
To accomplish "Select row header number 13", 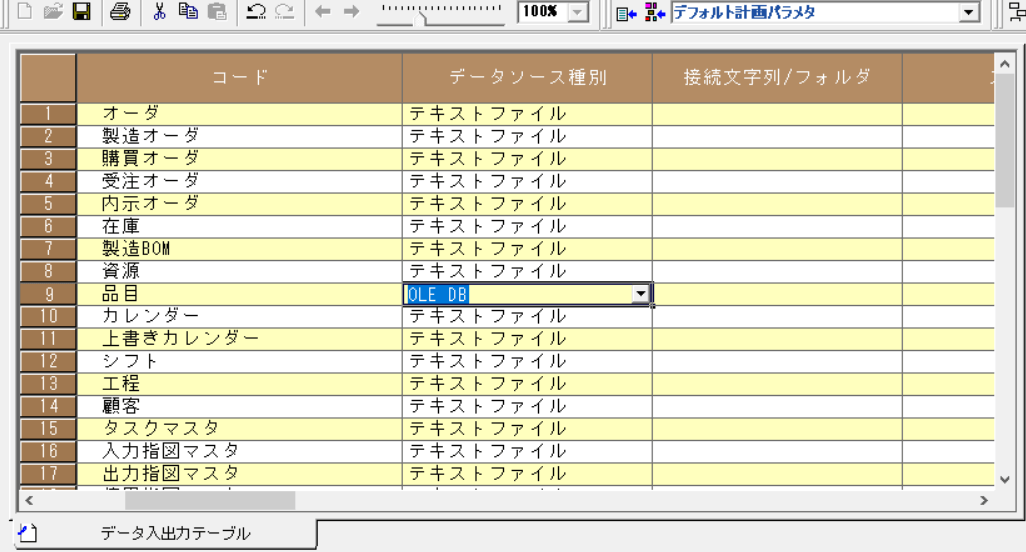I will pos(48,384).
